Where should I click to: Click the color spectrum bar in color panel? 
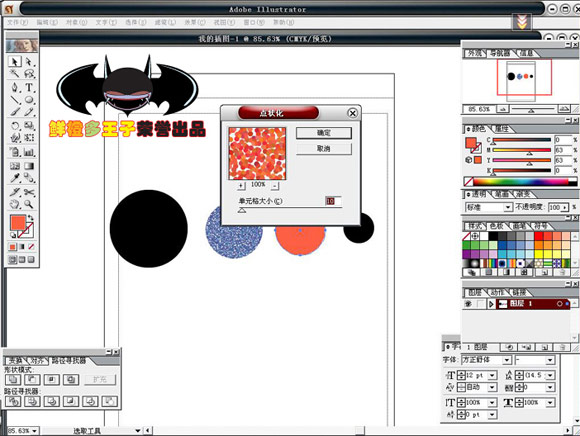521,182
